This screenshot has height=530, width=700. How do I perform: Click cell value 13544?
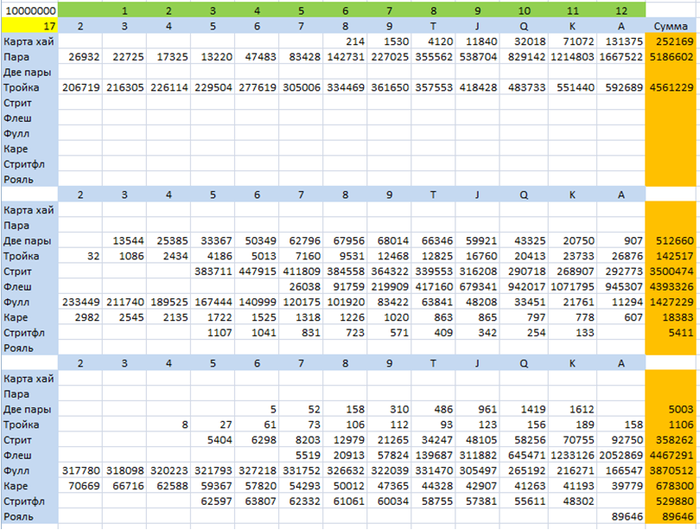coord(125,241)
